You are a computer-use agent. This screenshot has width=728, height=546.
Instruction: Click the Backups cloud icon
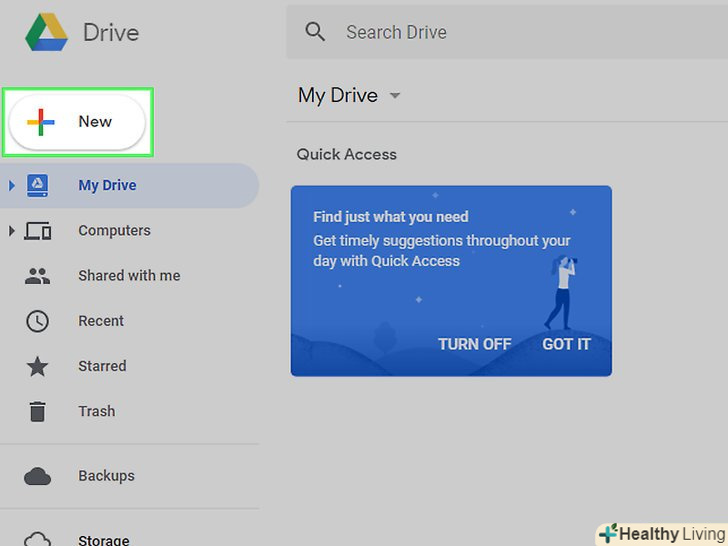[37, 476]
